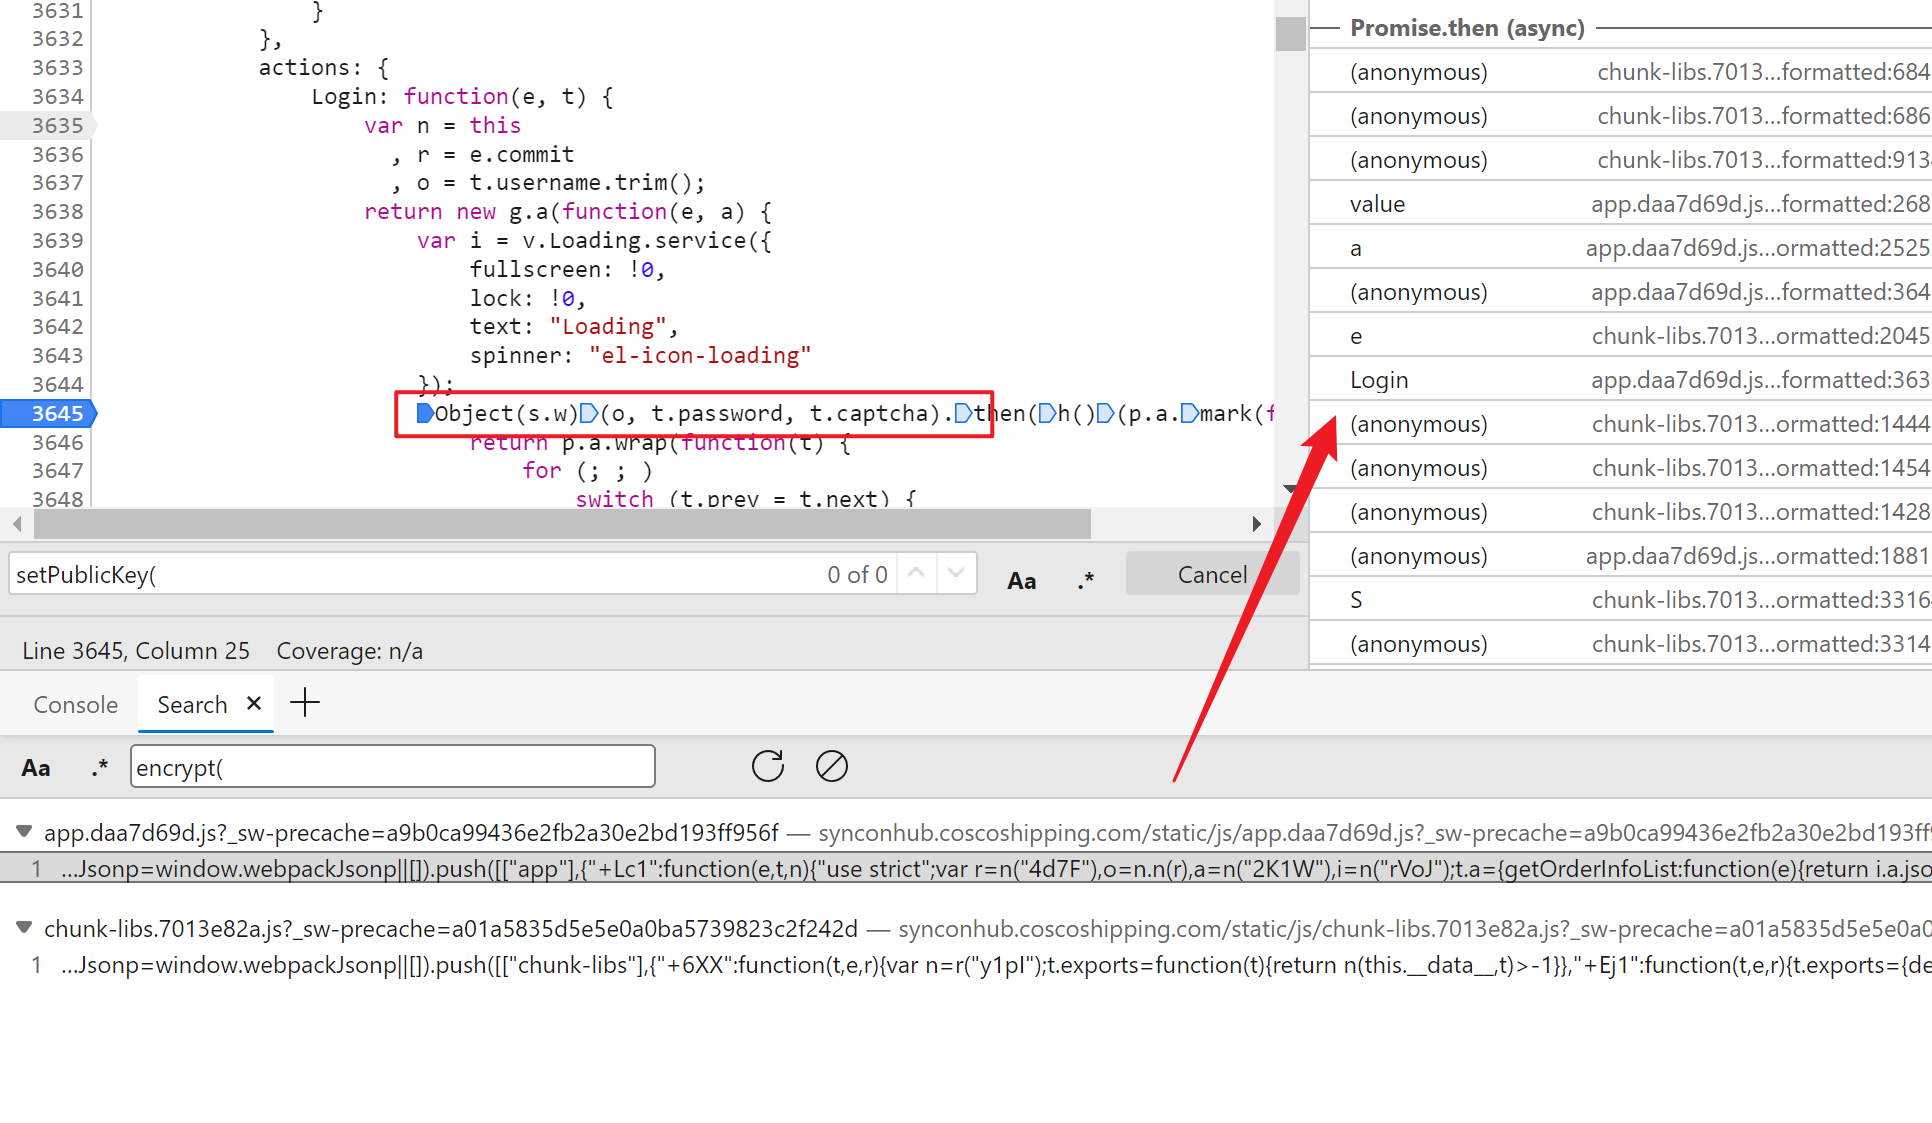Switch to the Console tab

point(76,705)
